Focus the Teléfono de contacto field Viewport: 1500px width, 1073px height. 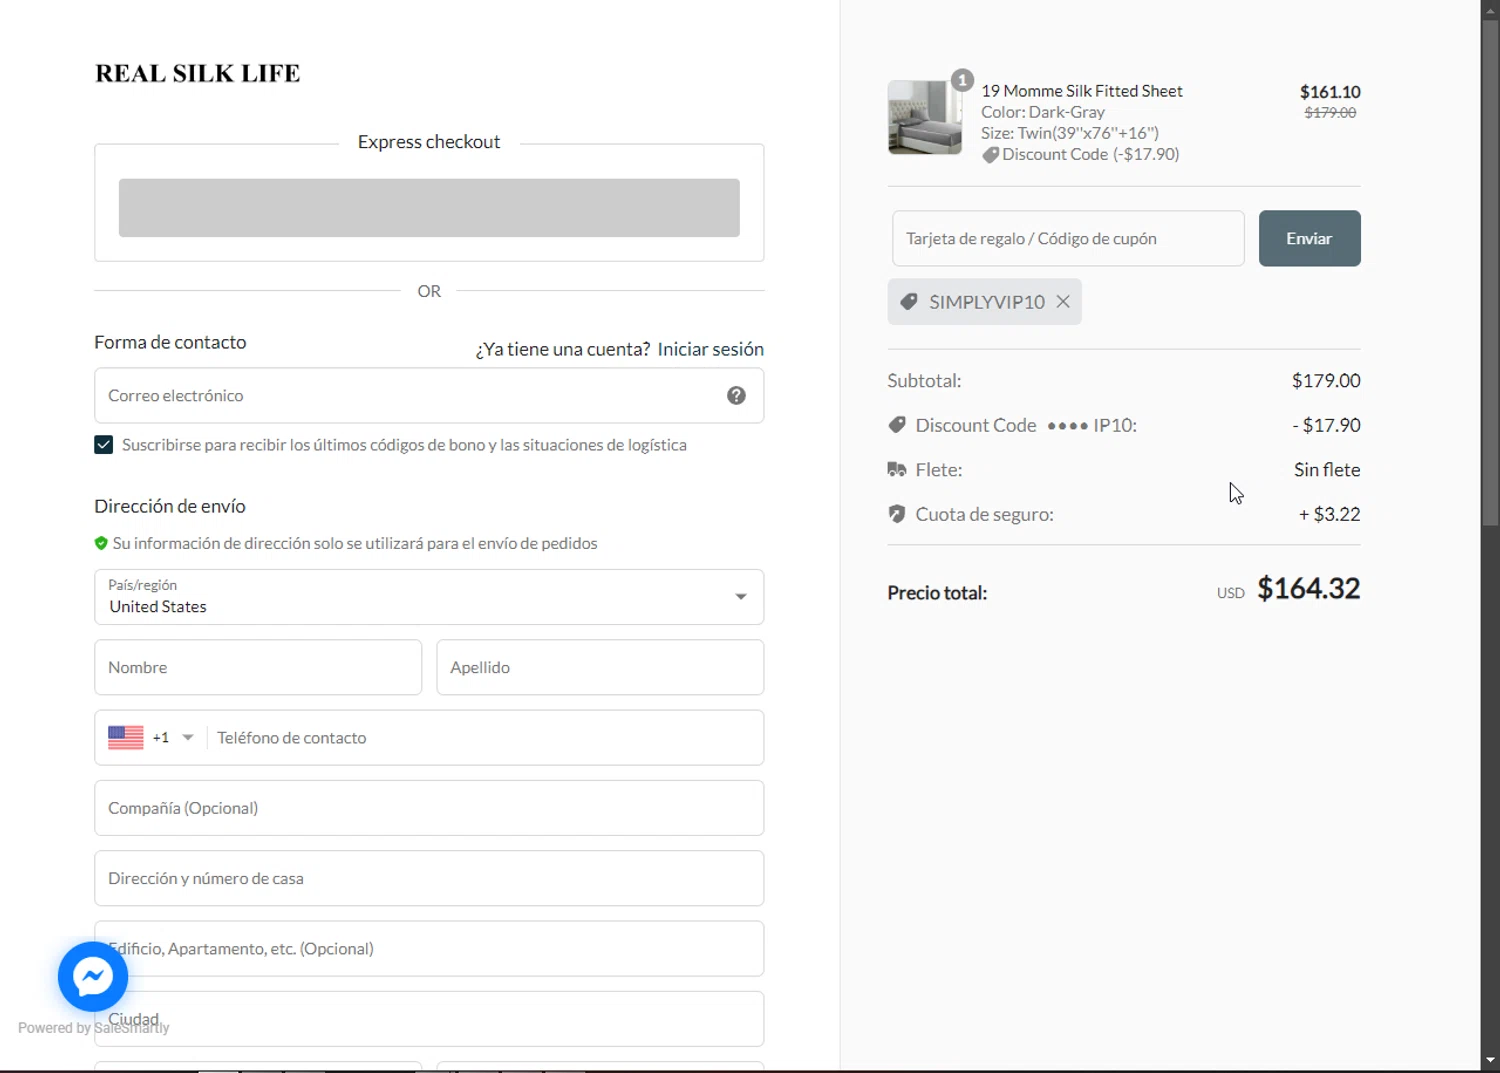(485, 738)
